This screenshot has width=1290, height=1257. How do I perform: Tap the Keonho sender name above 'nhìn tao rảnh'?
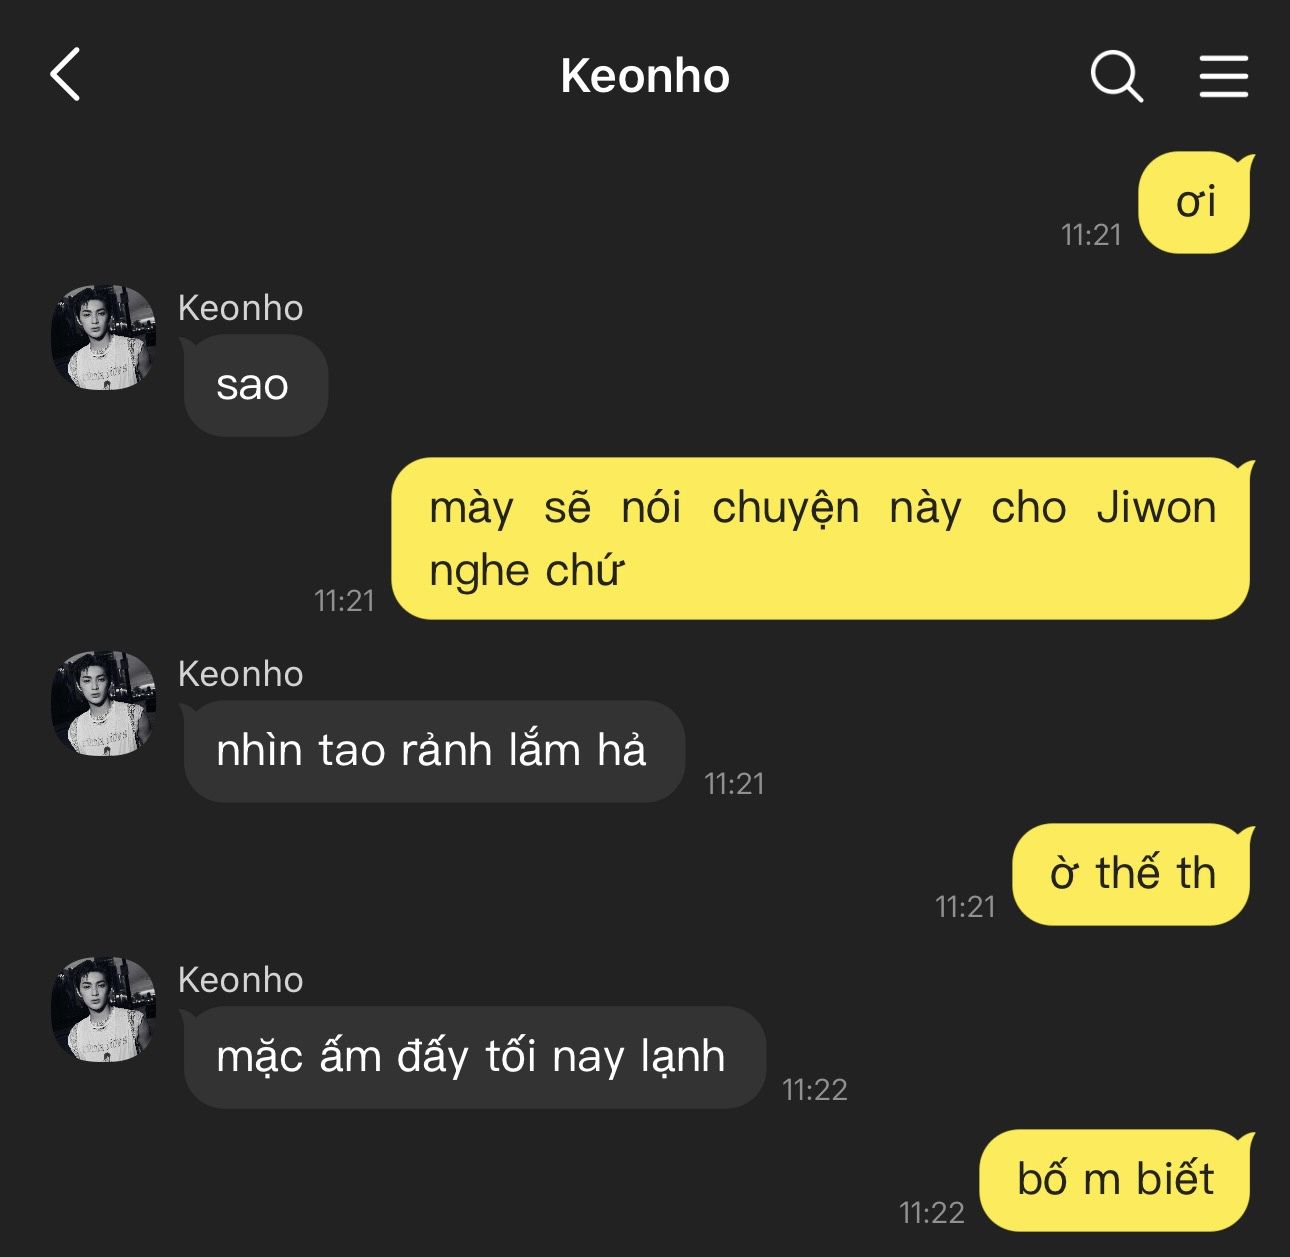(x=240, y=674)
